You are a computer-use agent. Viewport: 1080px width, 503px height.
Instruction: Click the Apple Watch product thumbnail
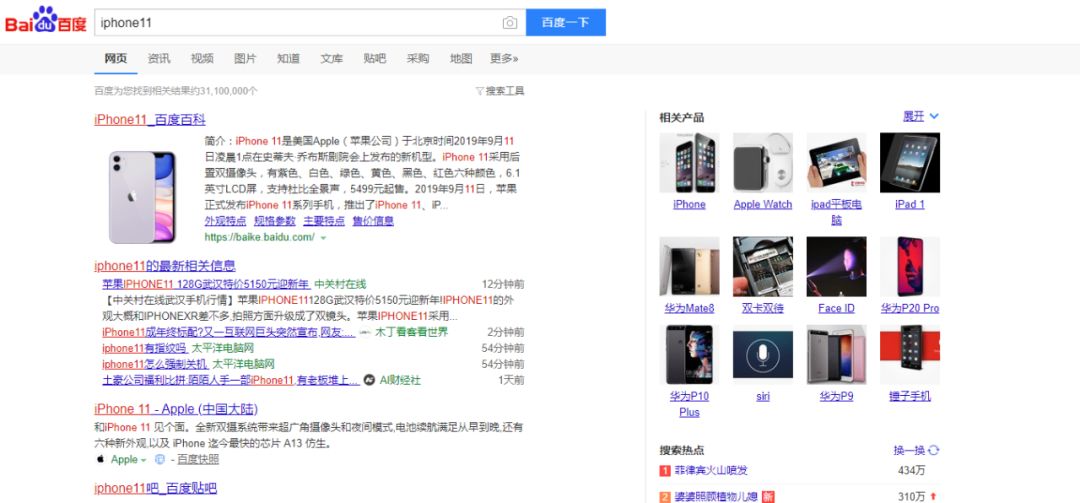click(x=762, y=163)
